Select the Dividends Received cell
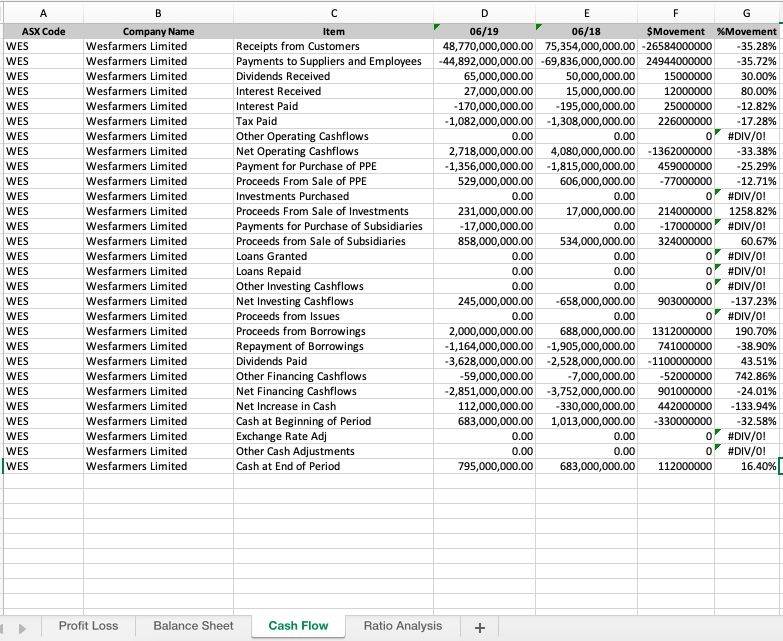 (334, 76)
